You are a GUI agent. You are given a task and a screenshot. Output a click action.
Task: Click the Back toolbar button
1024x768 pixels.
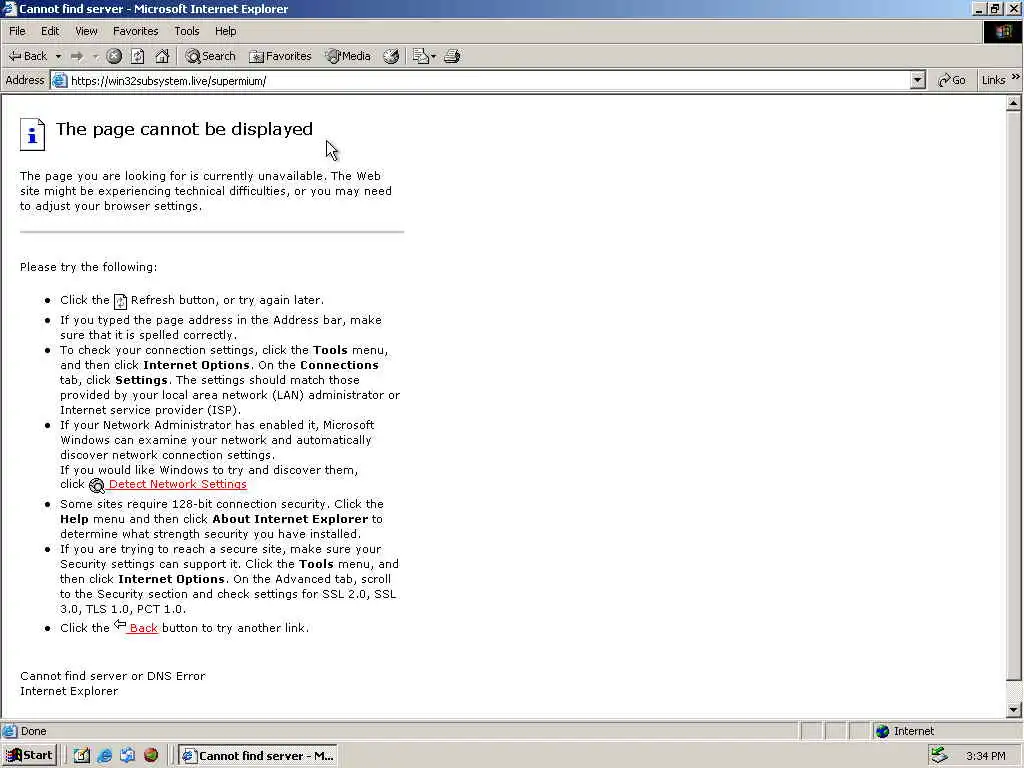coord(27,56)
